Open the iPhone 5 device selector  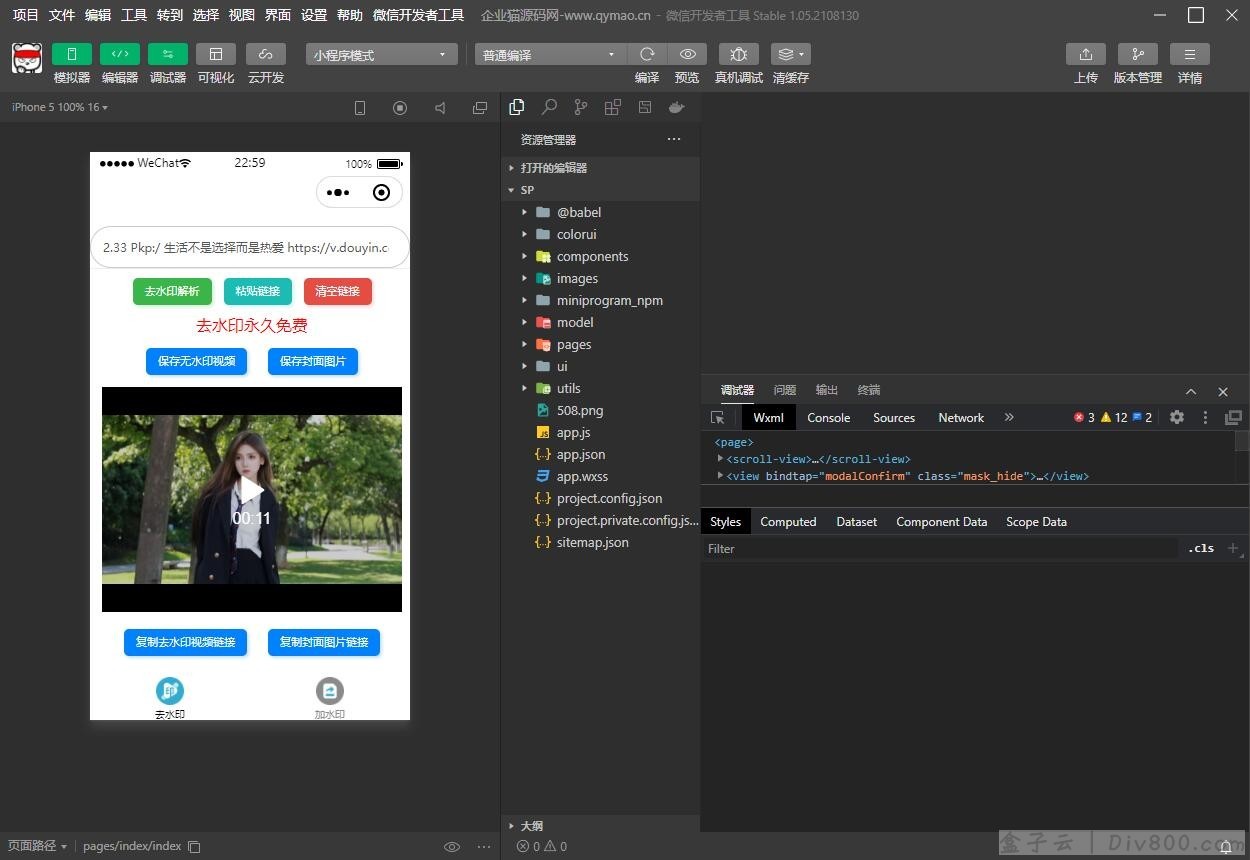pyautogui.click(x=60, y=107)
